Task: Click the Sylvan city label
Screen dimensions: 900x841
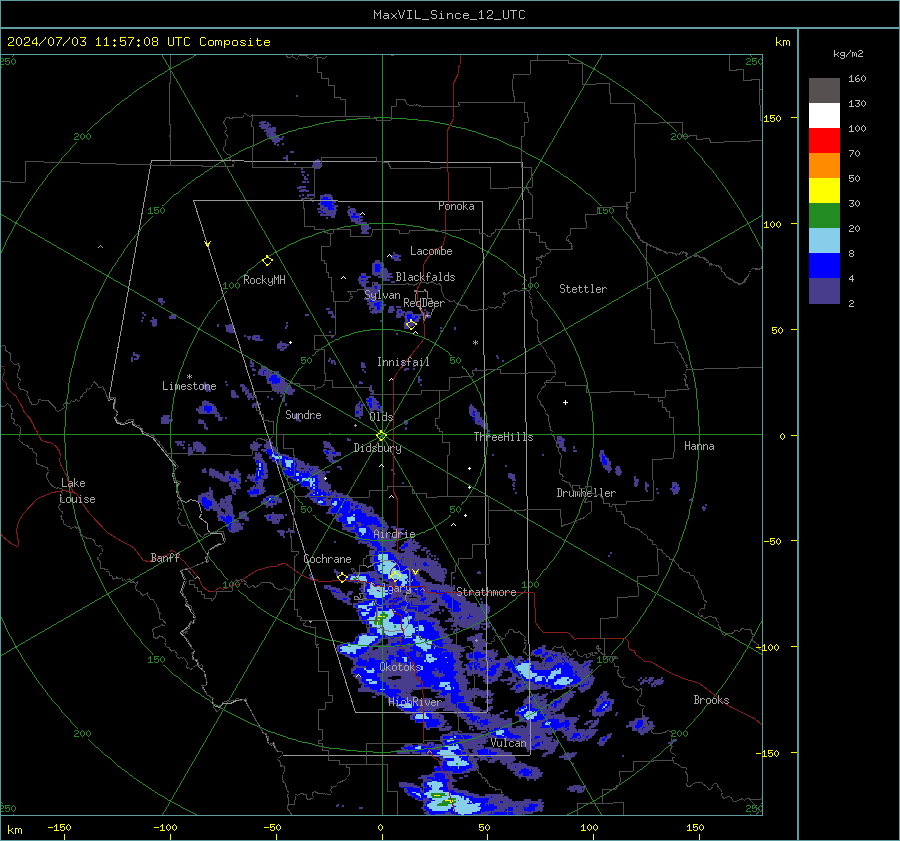Action: click(x=382, y=295)
